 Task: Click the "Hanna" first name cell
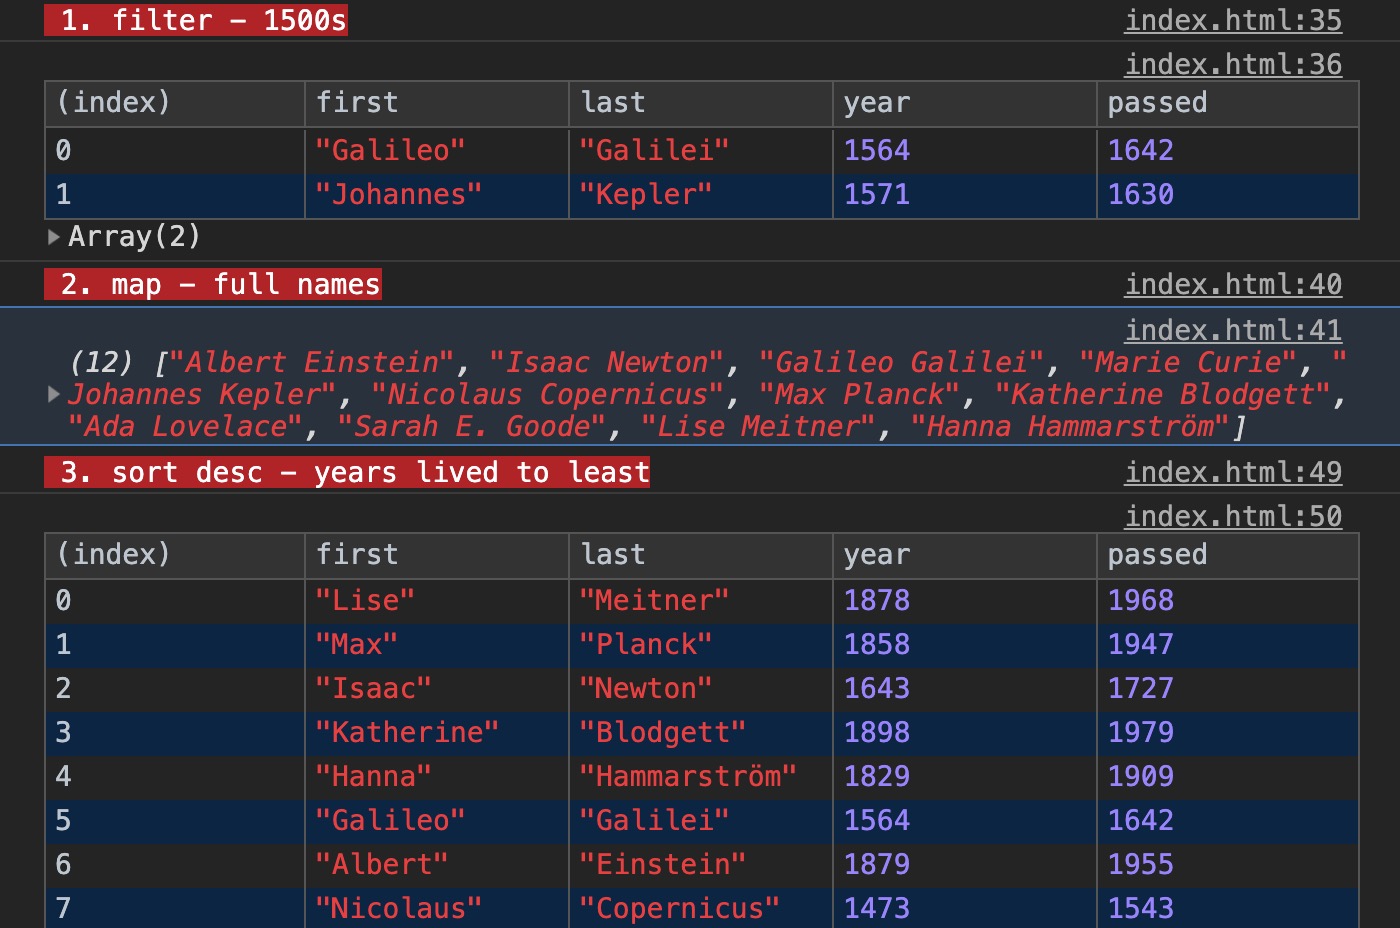436,776
